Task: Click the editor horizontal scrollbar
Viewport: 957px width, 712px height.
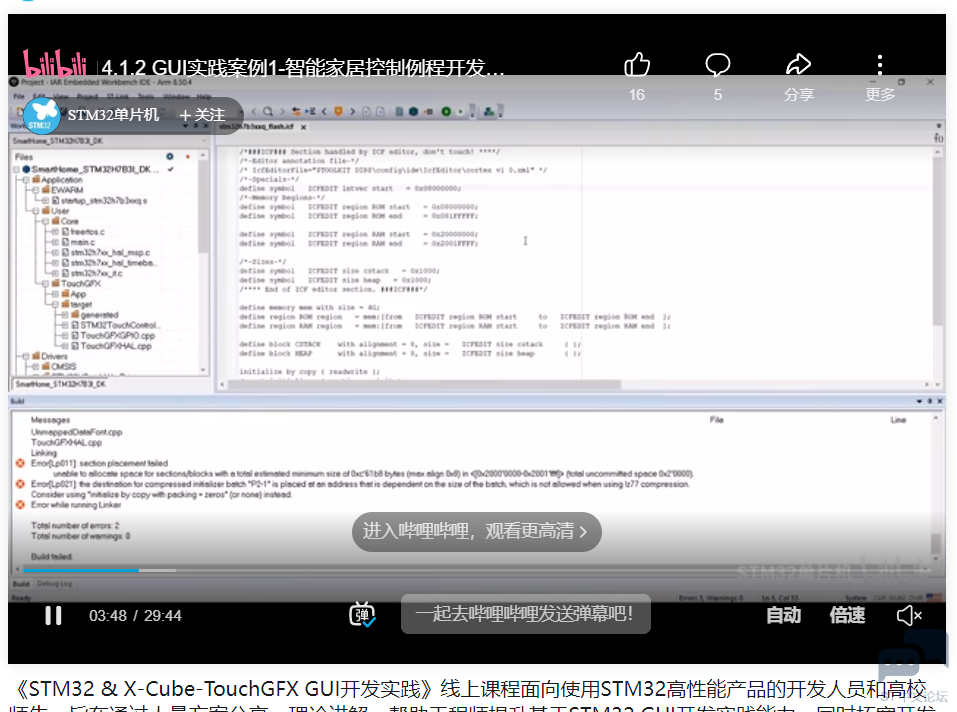Action: point(424,385)
